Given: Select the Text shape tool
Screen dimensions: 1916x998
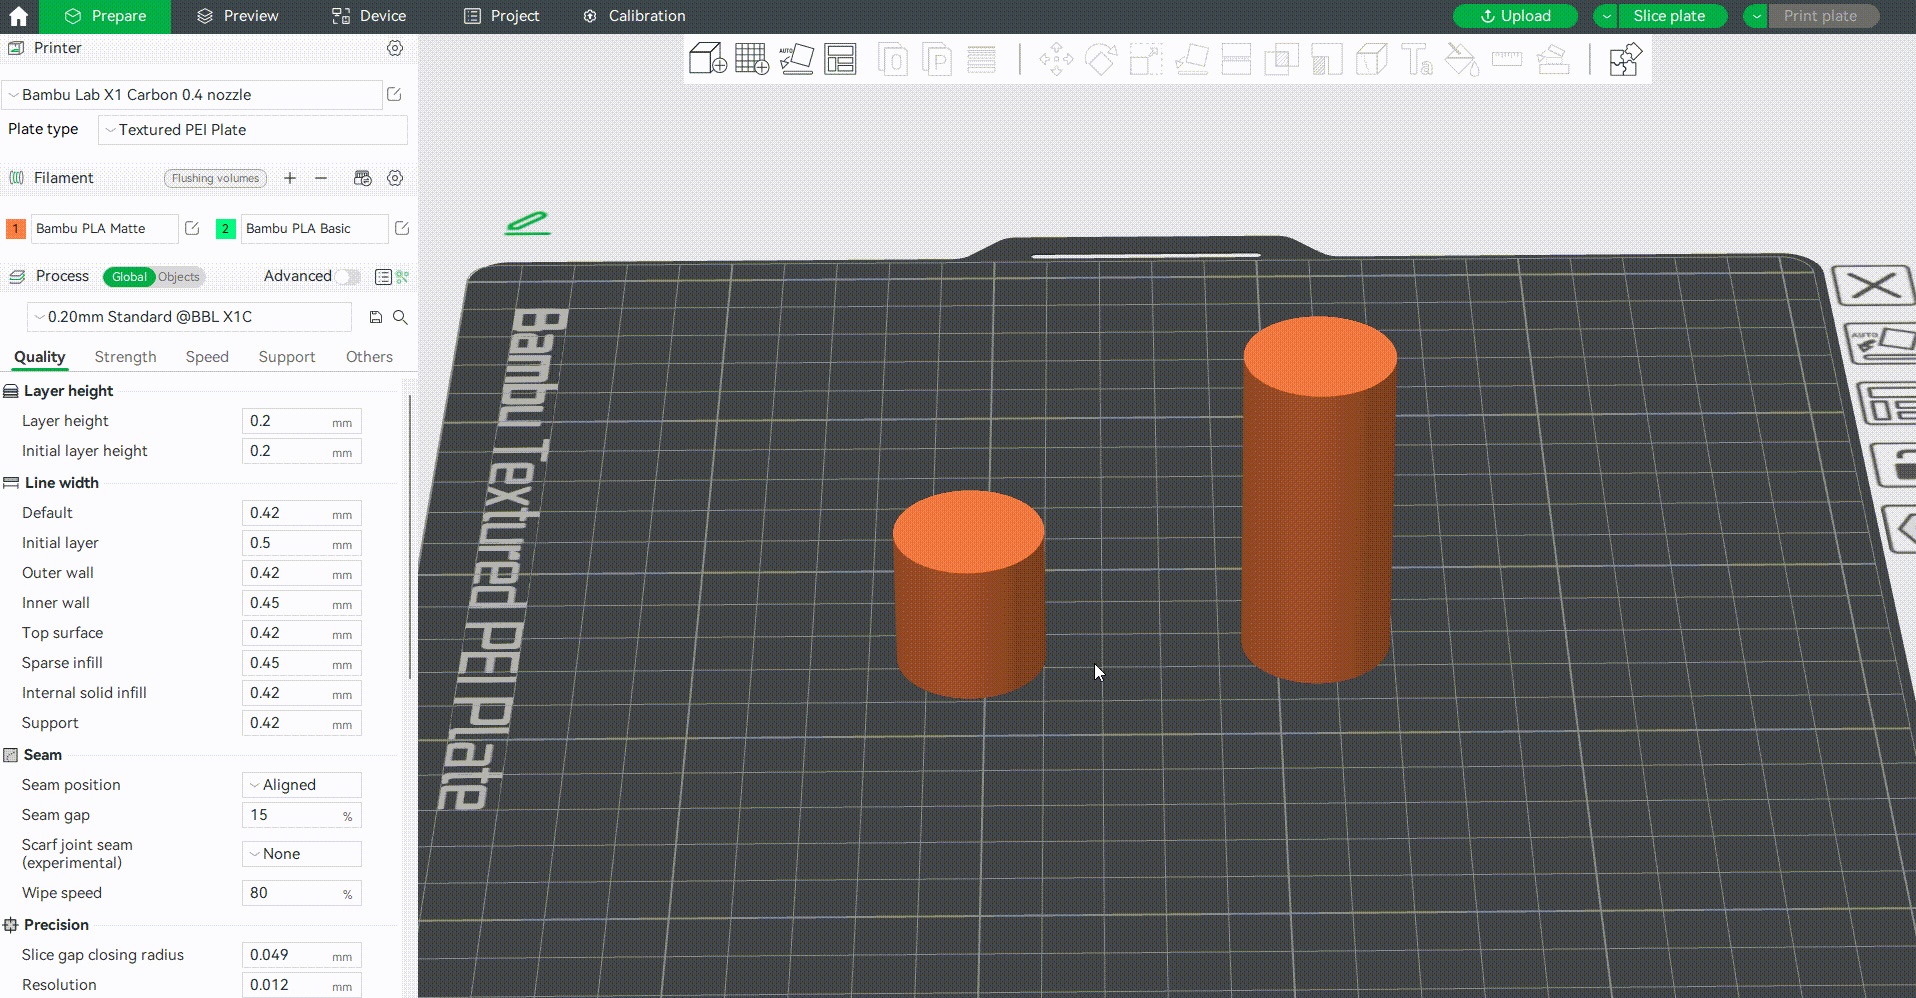Looking at the screenshot, I should [1416, 59].
